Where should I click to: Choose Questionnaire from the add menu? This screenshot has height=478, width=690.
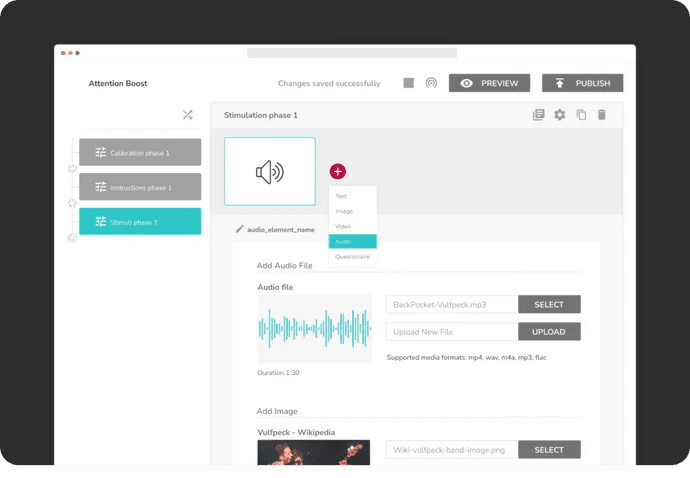click(352, 257)
